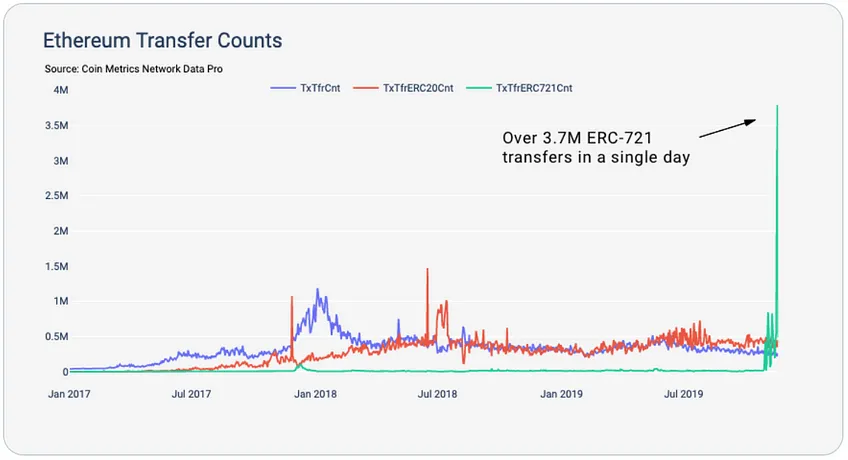
Task: Click the Jul 2018 x-axis label
Action: point(438,394)
